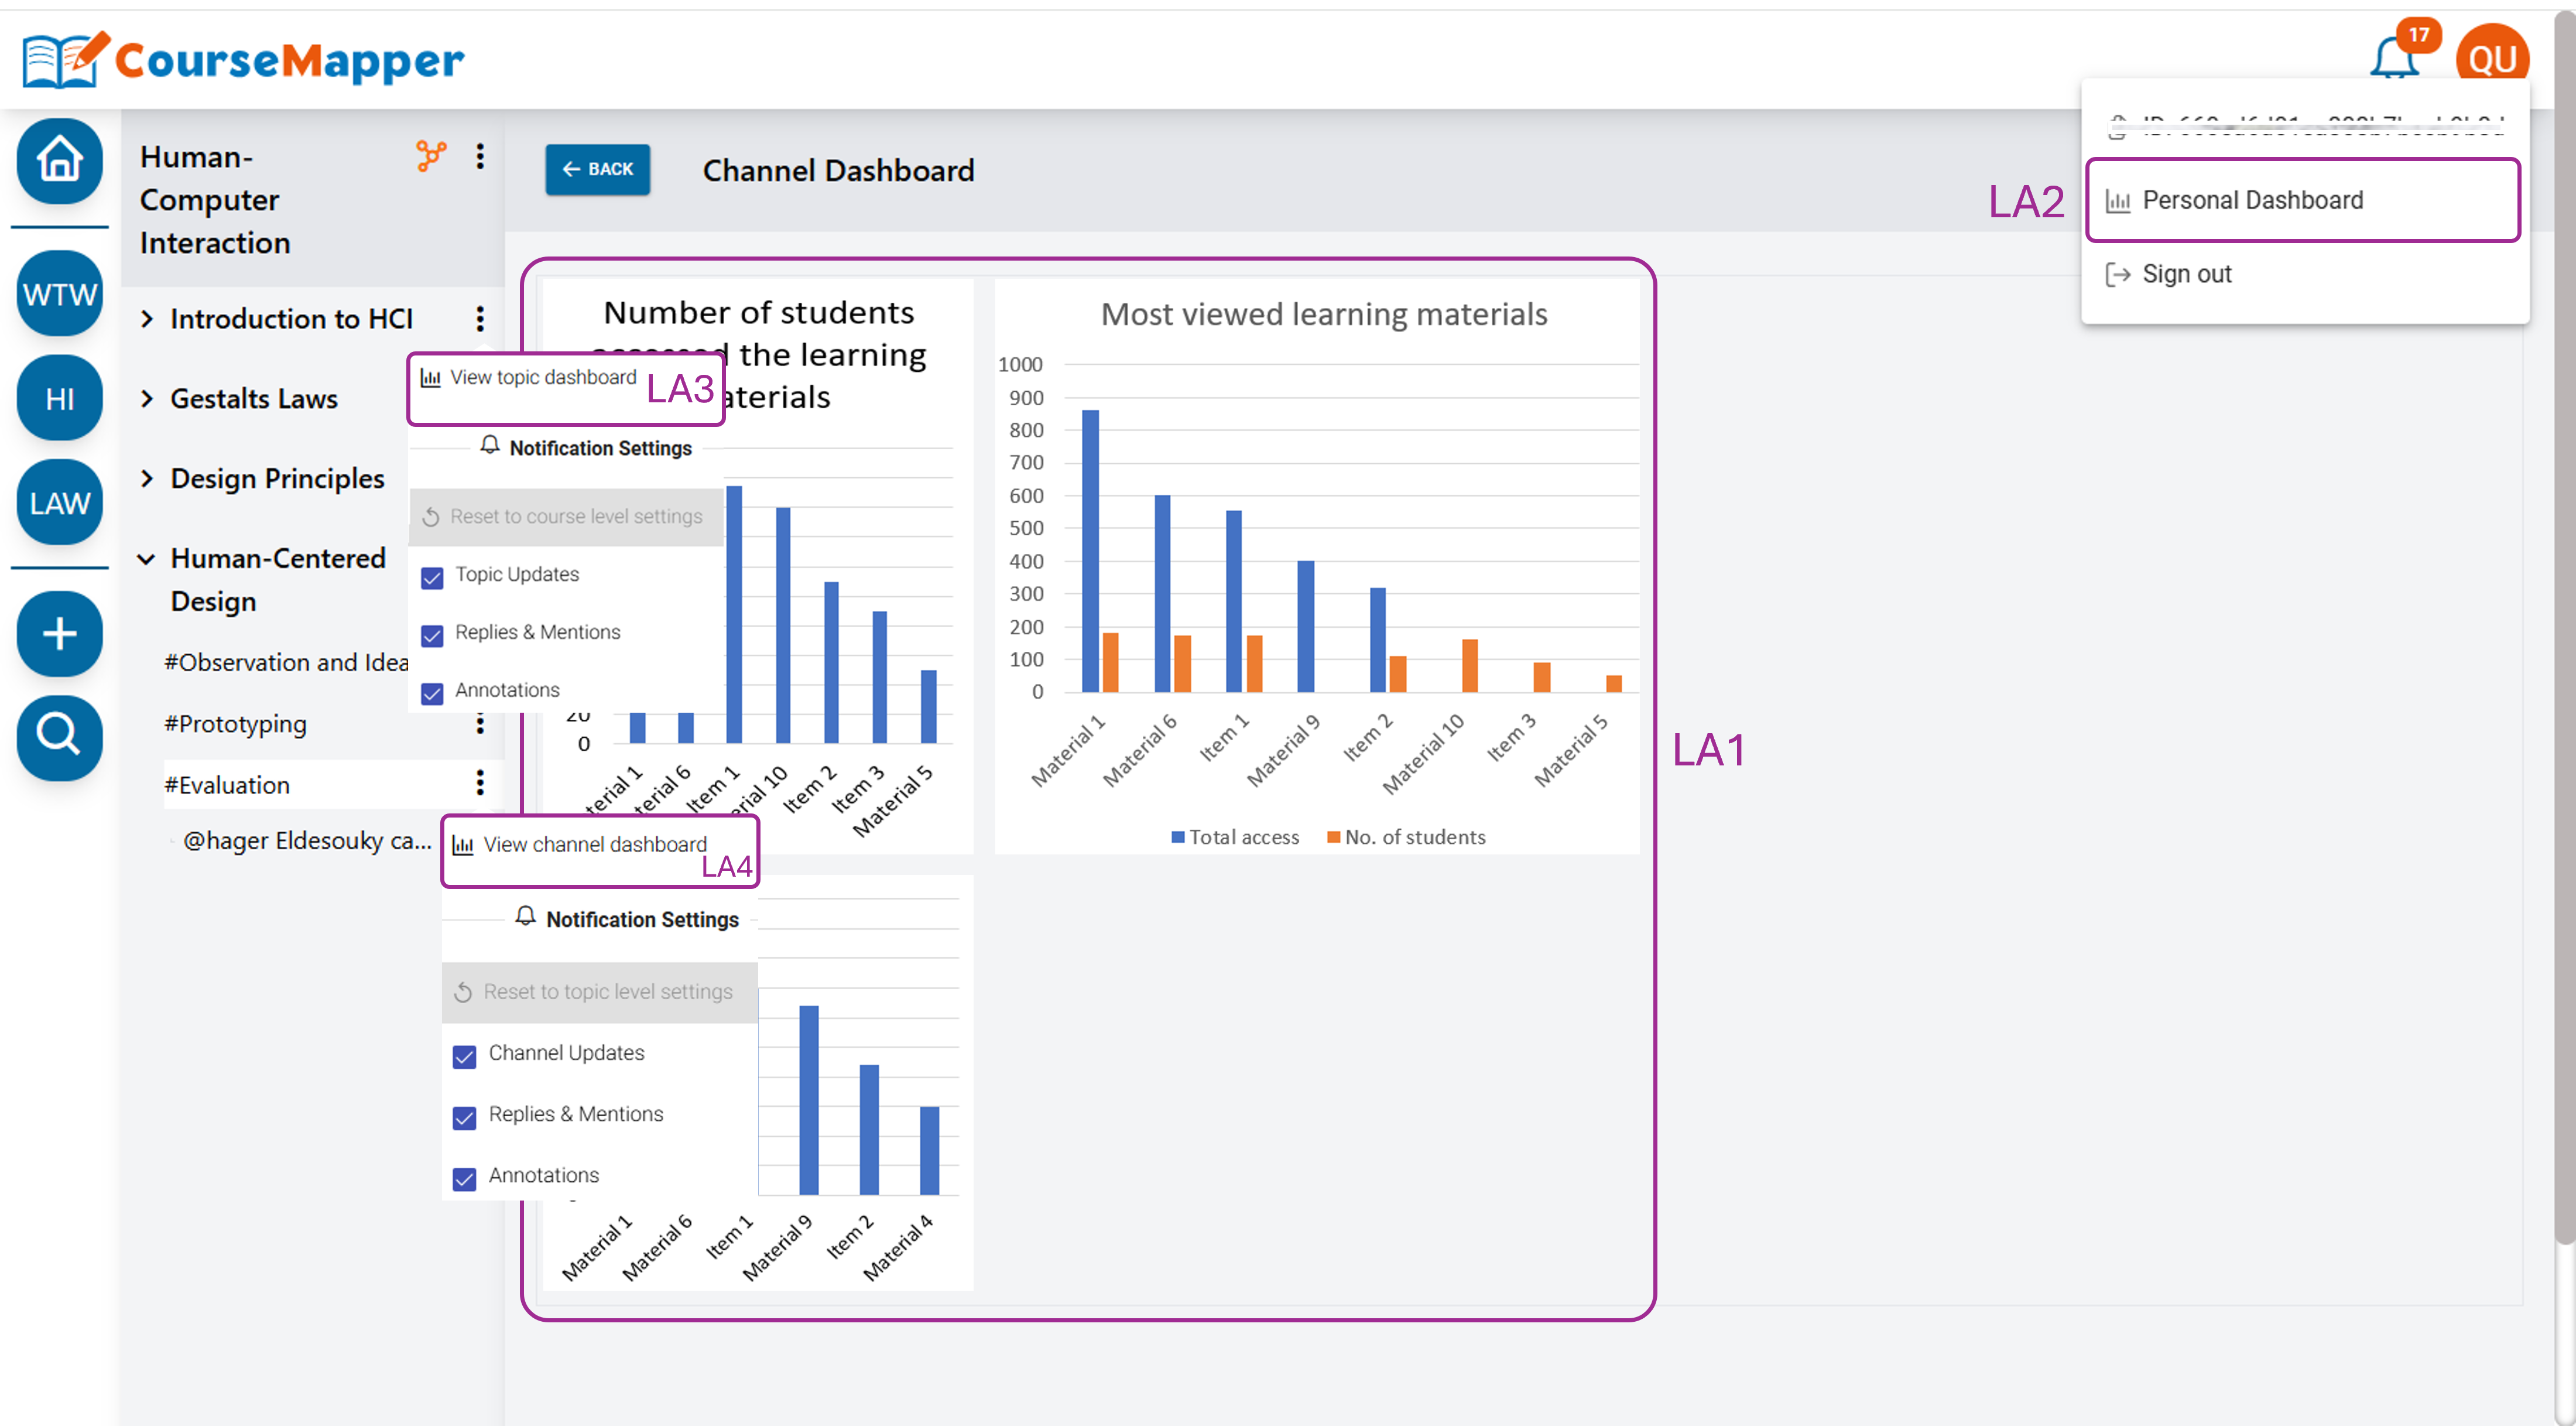Image resolution: width=2576 pixels, height=1426 pixels.
Task: Uncheck the Topic Updates checkbox
Action: pyautogui.click(x=432, y=577)
